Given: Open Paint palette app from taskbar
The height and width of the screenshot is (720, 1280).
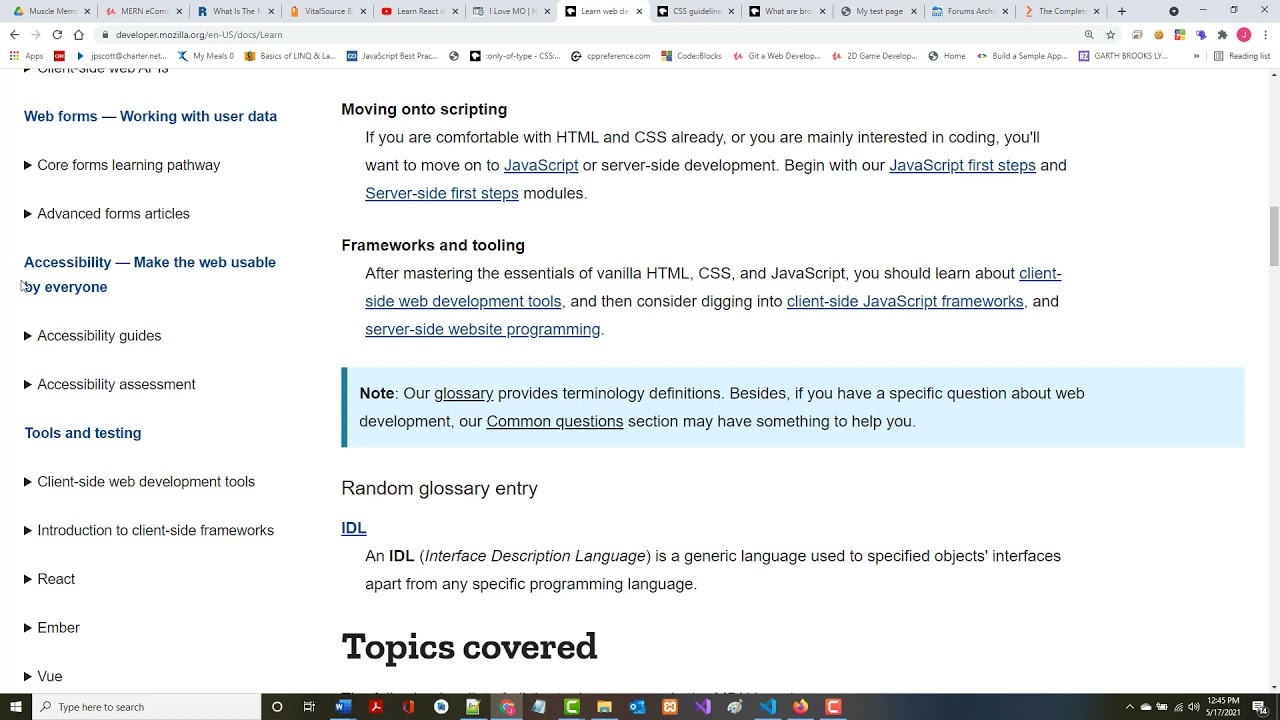Looking at the screenshot, I should coord(735,707).
